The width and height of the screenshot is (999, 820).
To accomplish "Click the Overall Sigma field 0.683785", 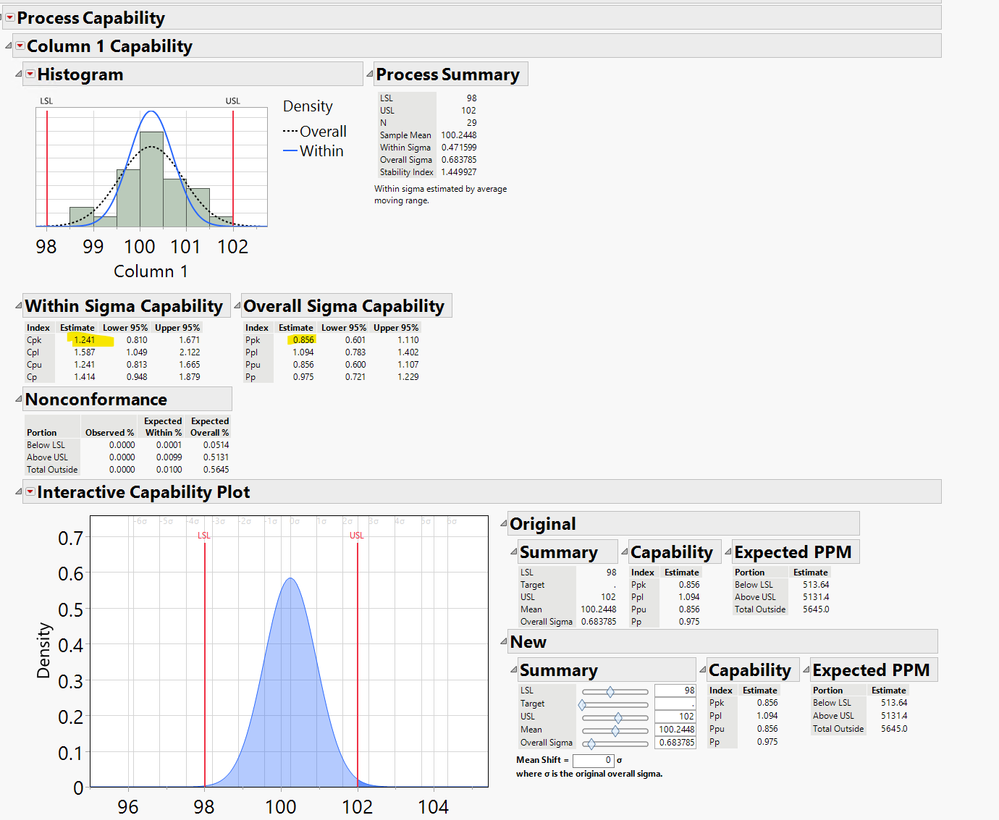I will point(675,742).
